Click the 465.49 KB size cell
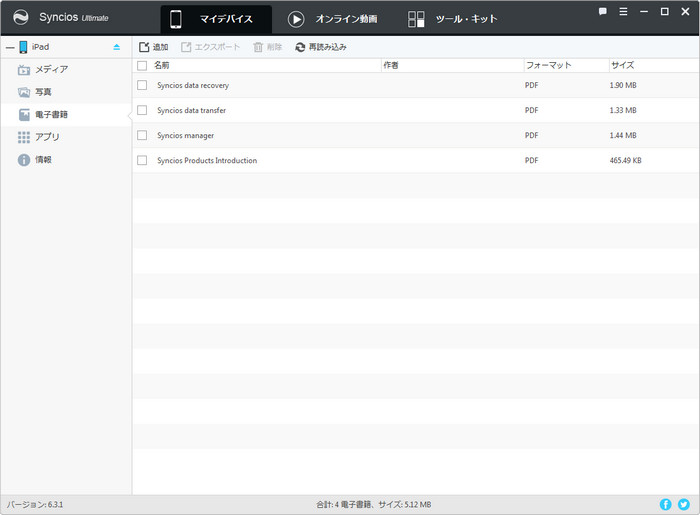 click(625, 160)
